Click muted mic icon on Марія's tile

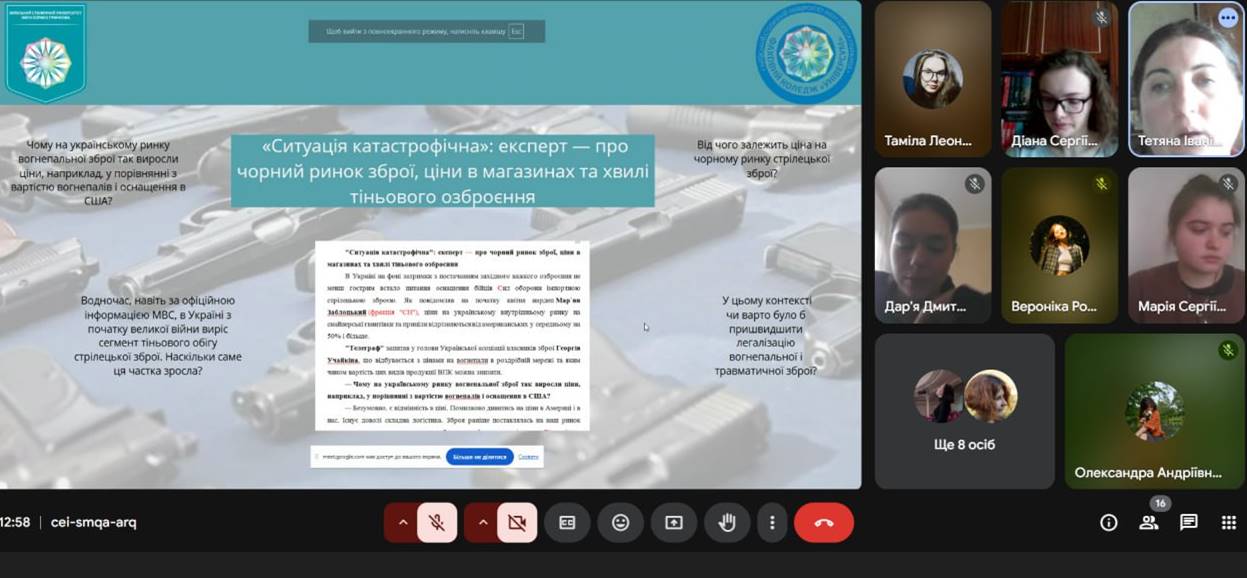[x=1228, y=184]
